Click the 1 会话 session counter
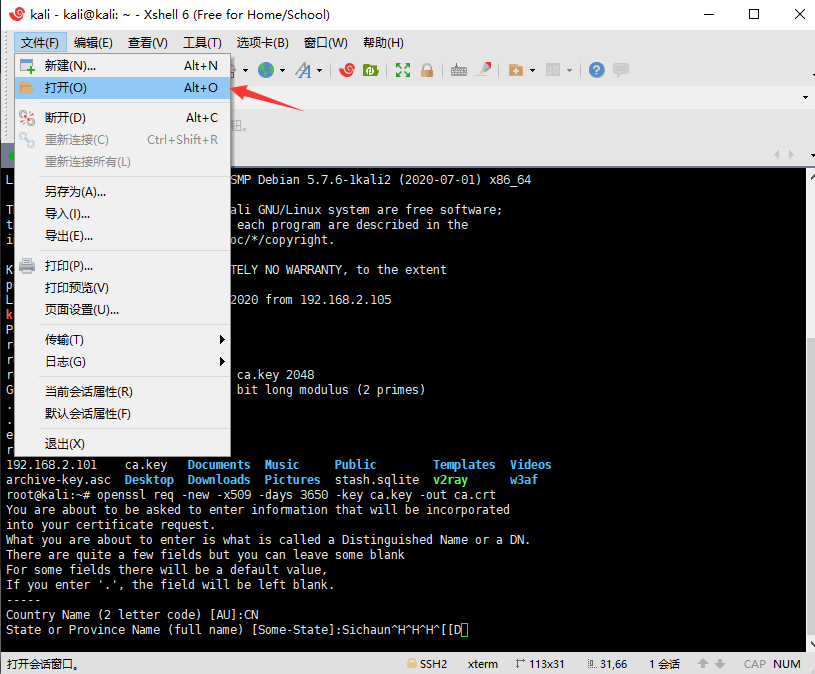This screenshot has height=674, width=815. (x=663, y=663)
